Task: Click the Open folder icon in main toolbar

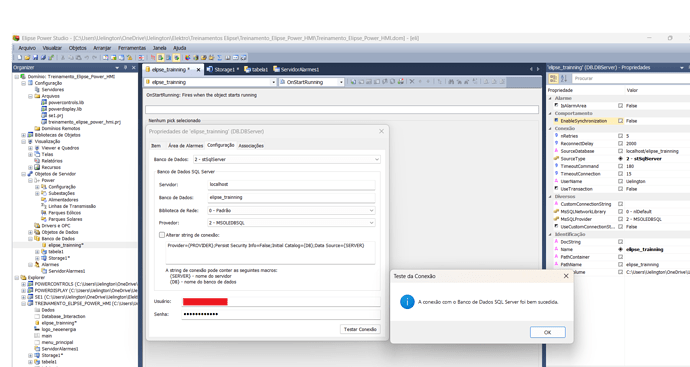Action: [x=27, y=57]
